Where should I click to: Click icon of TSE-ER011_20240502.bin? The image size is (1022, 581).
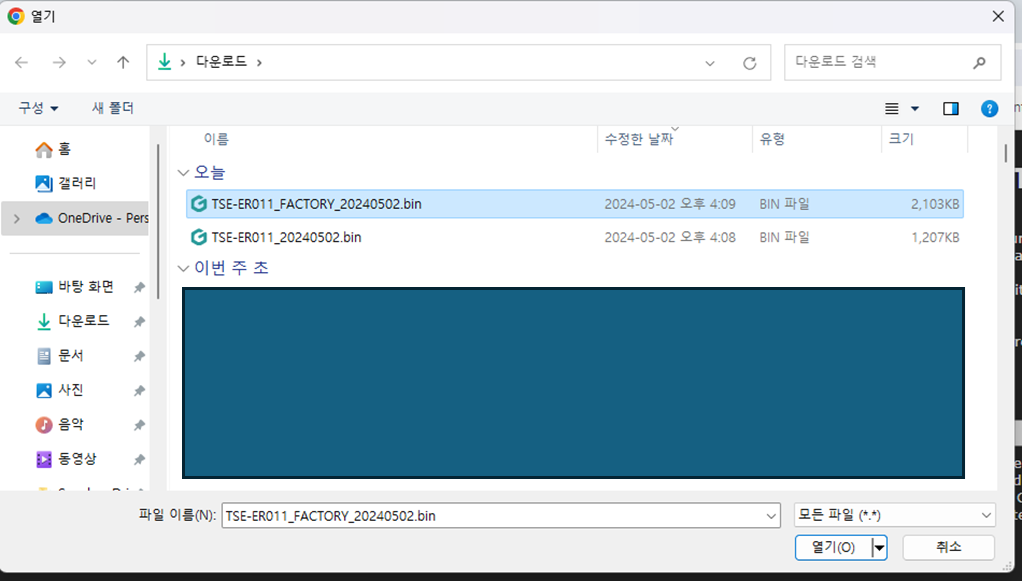pyautogui.click(x=199, y=237)
